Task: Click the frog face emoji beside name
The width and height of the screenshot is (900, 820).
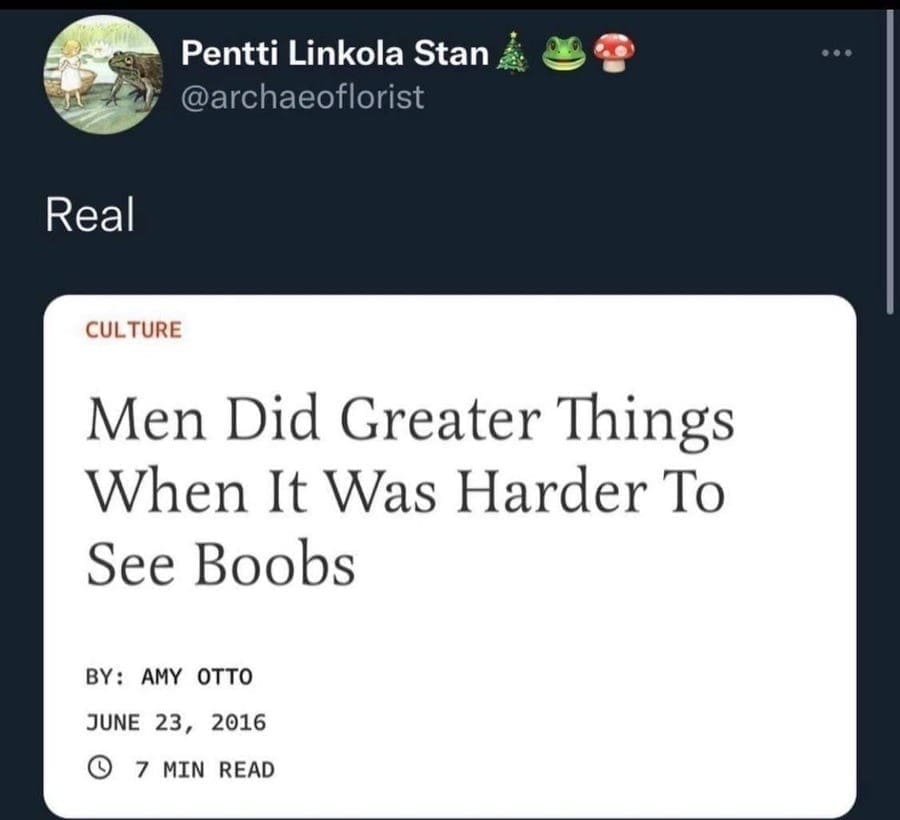Action: point(563,55)
